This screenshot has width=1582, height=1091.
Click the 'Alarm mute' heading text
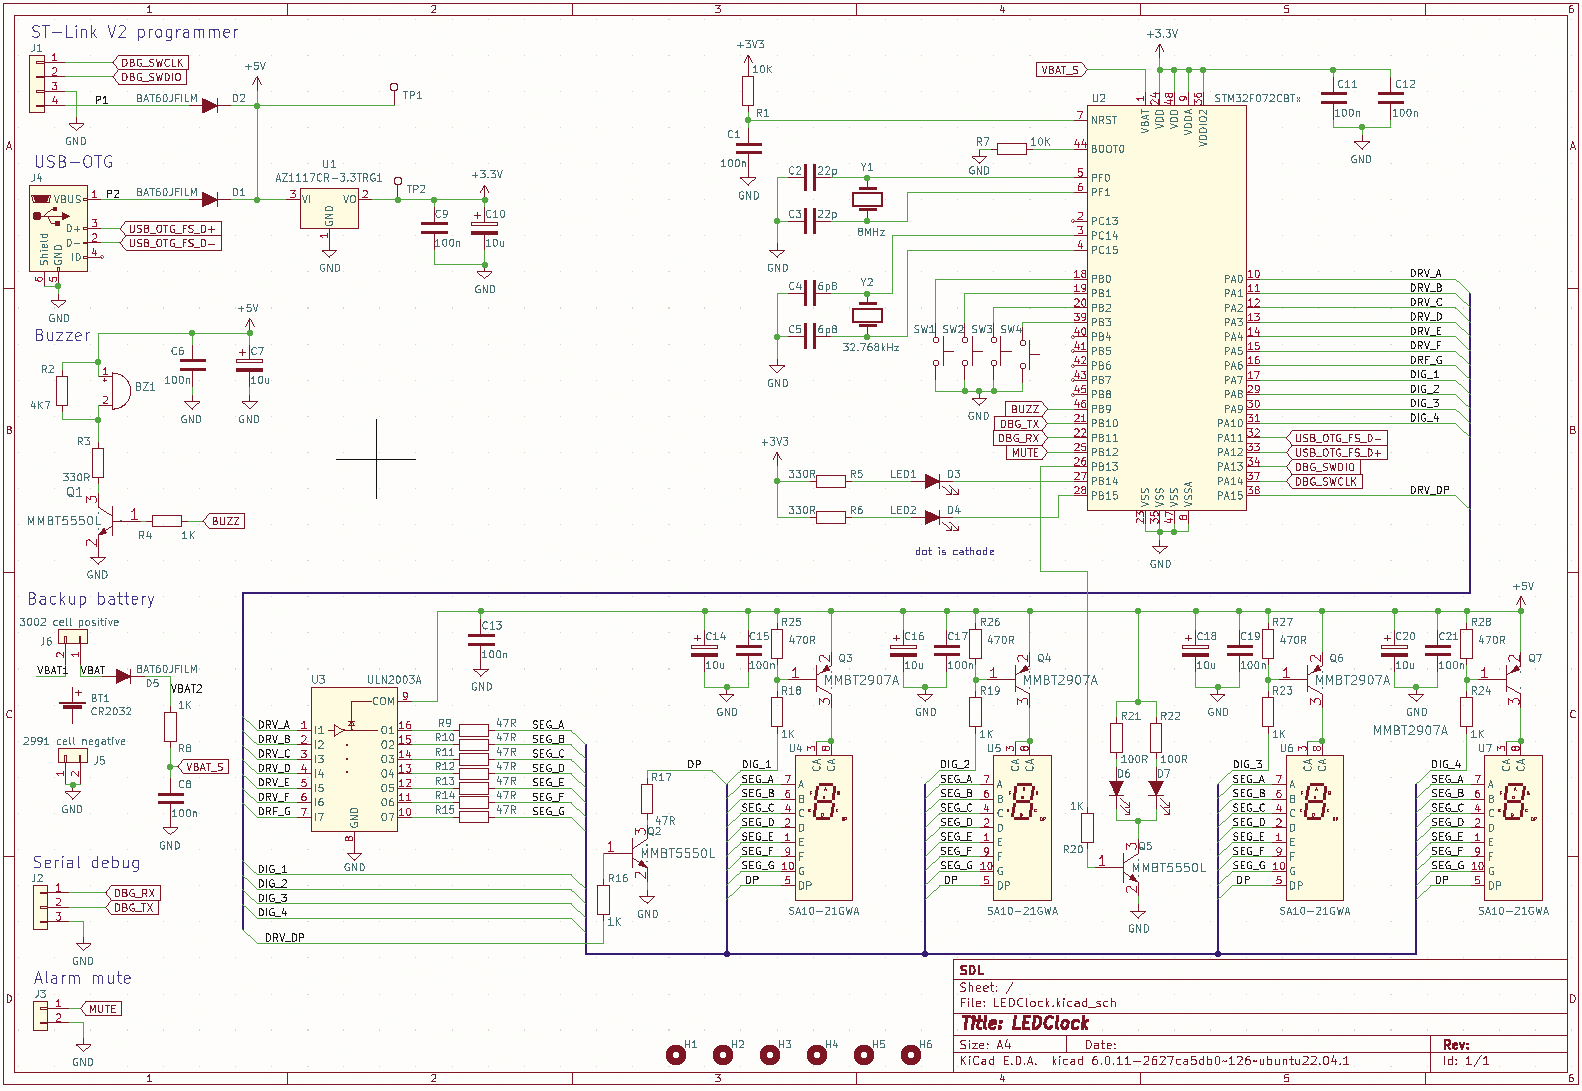click(83, 978)
